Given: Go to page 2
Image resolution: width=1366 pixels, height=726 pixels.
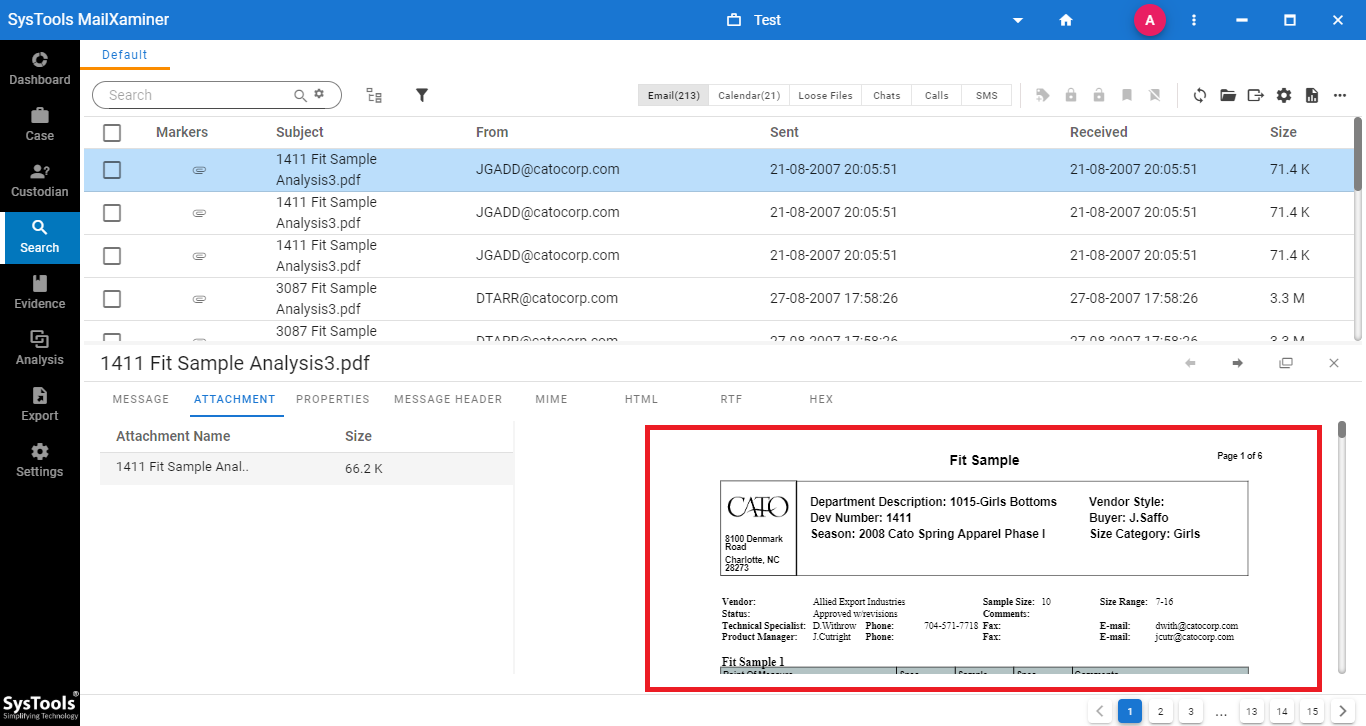Looking at the screenshot, I should point(1160,711).
